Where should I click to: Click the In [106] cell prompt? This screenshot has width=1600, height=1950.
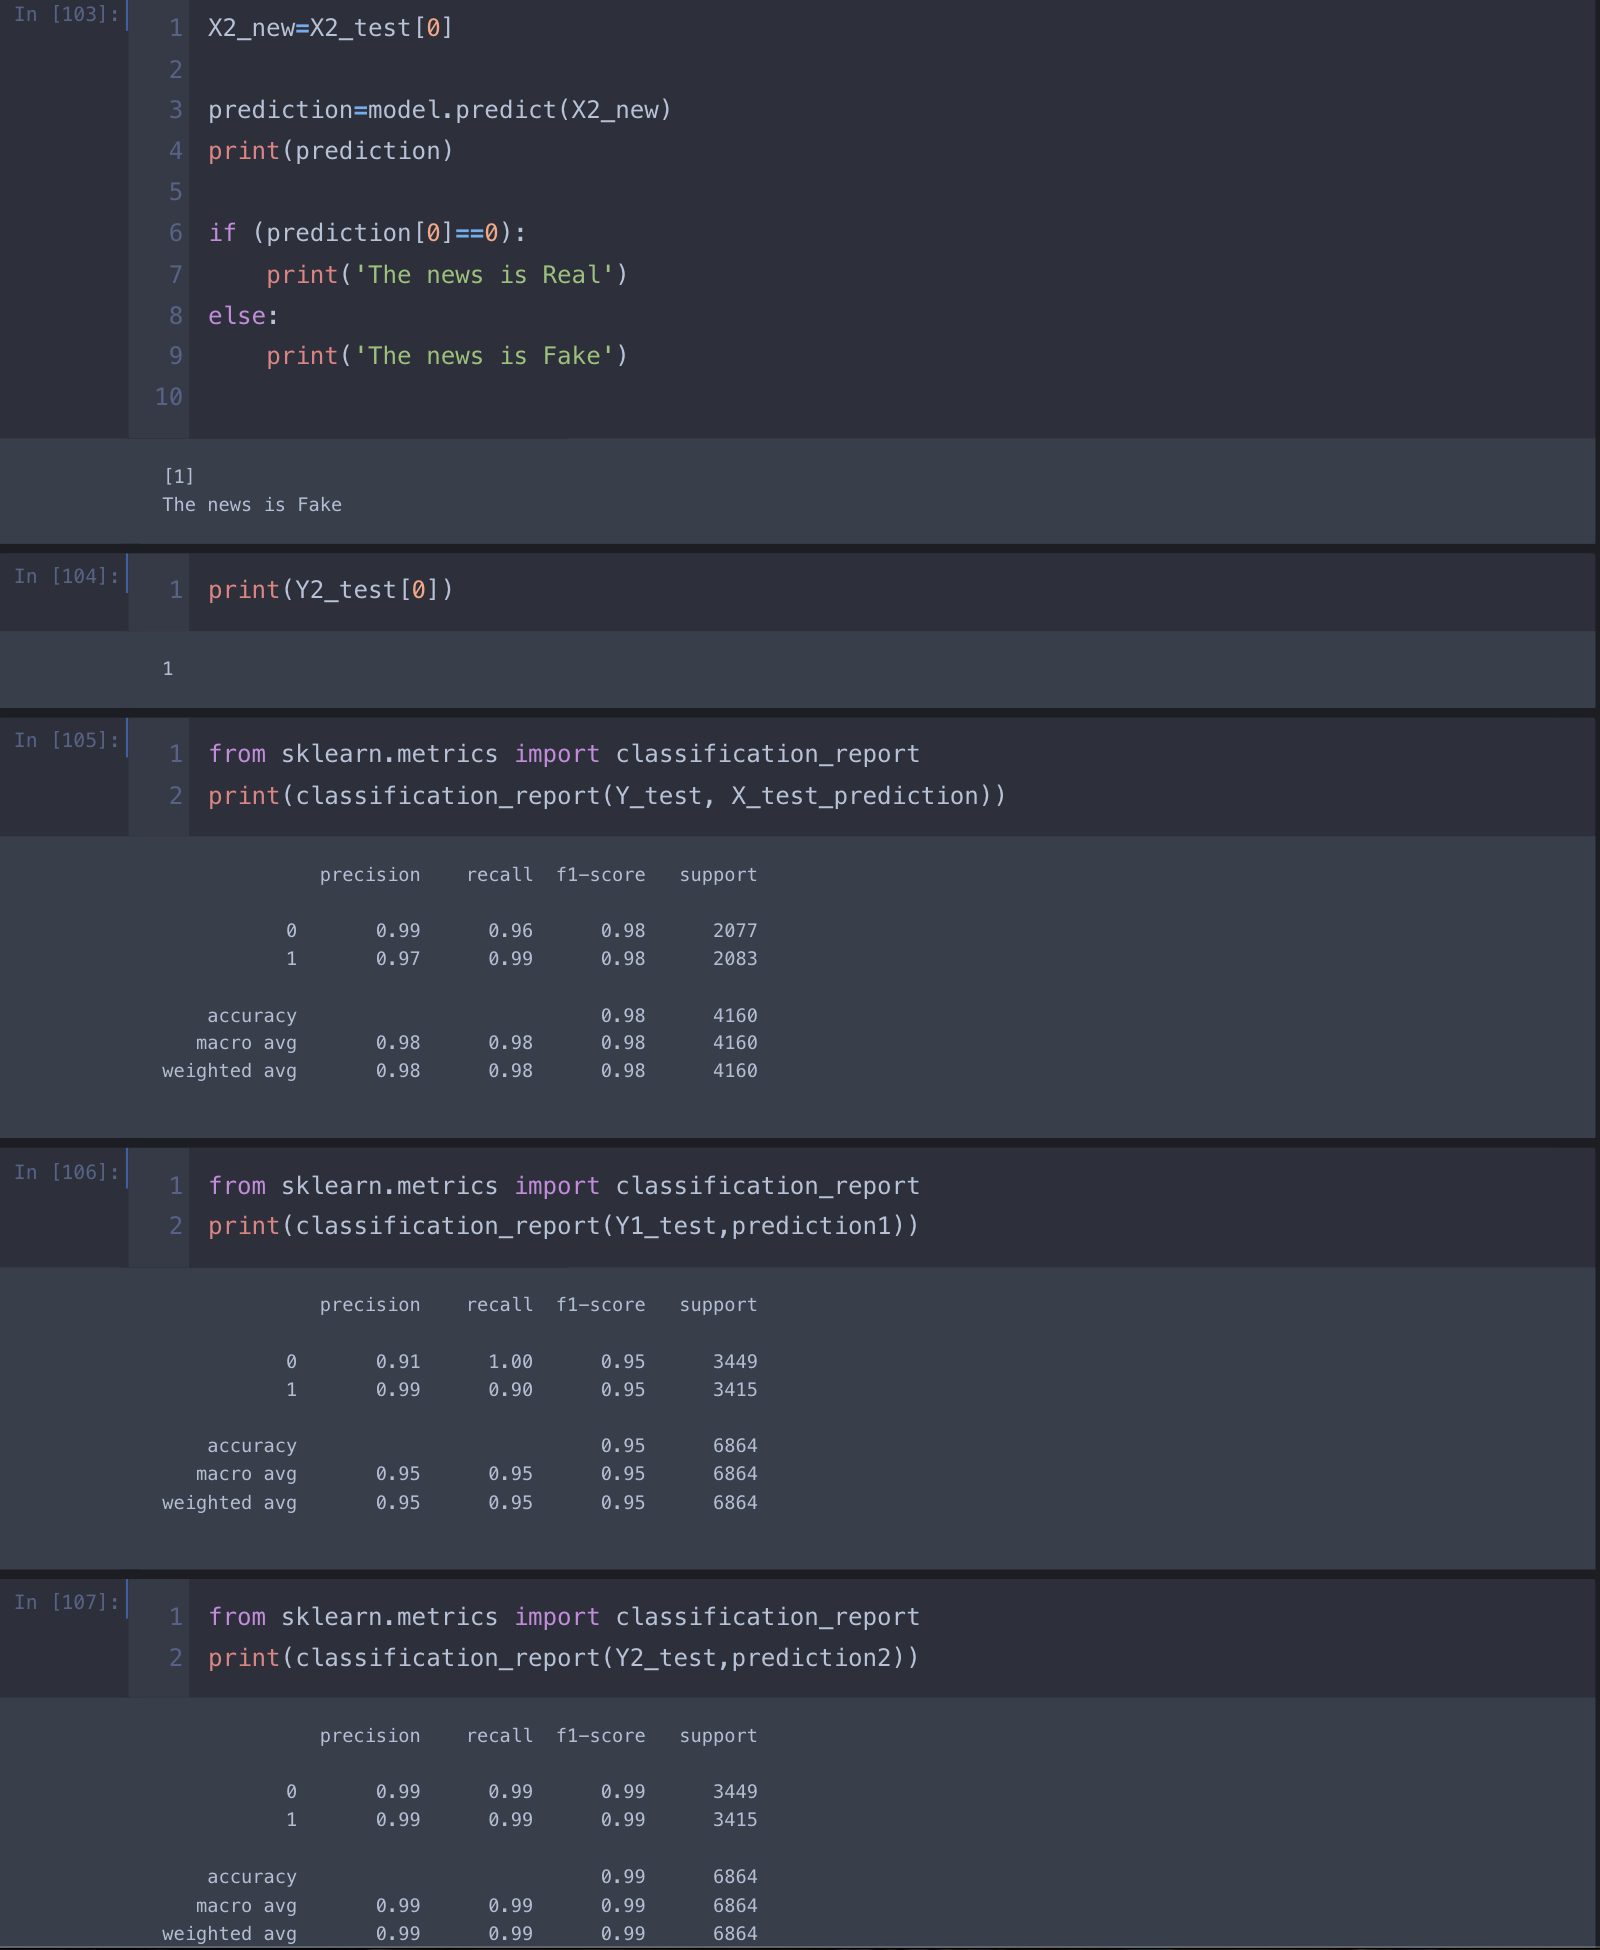coord(66,1172)
